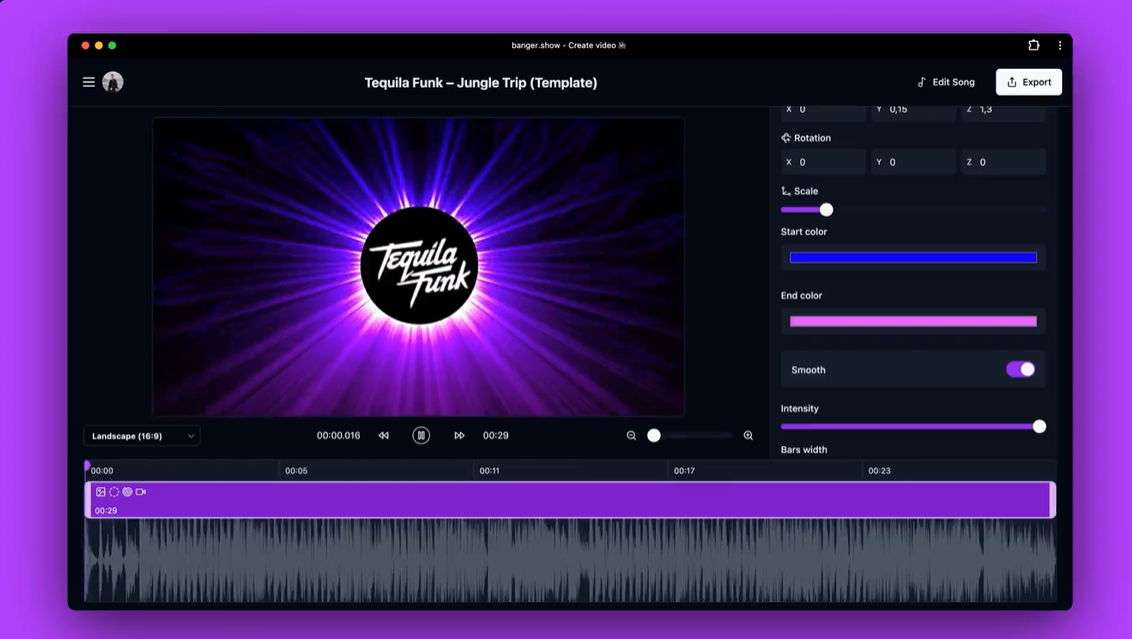Click the Edit Song button
Screen dimensions: 1132x639
point(946,82)
